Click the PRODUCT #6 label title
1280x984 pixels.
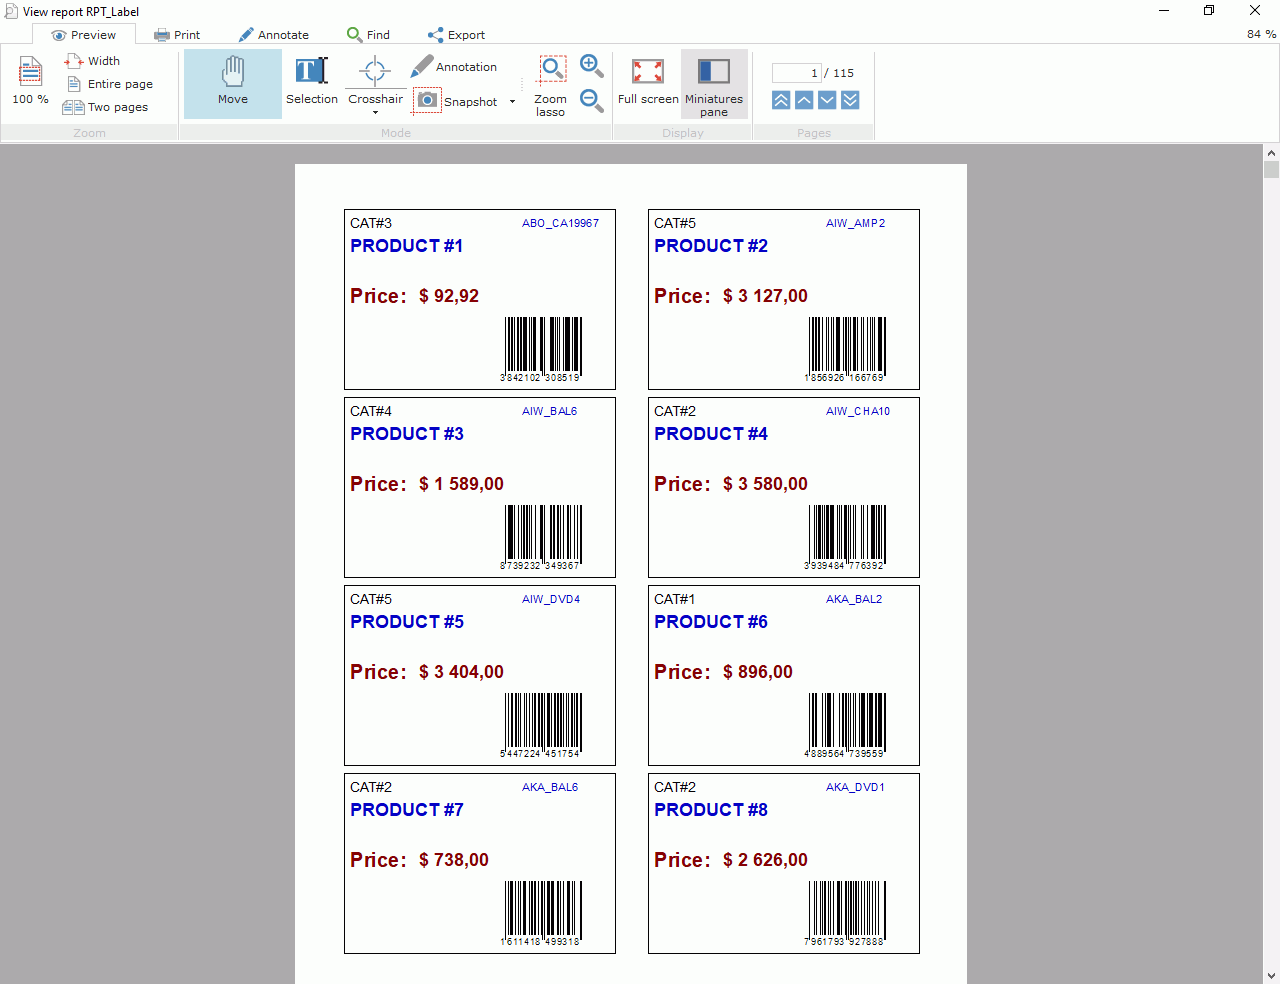(711, 622)
